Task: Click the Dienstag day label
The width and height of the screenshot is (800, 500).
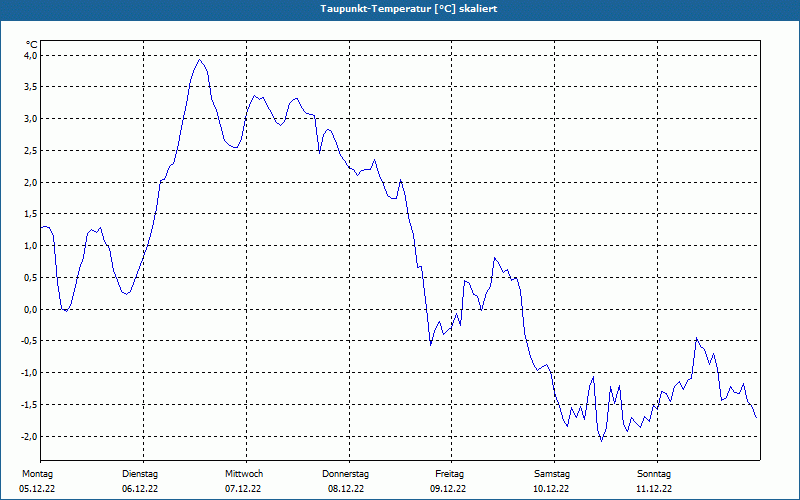Action: pos(140,474)
